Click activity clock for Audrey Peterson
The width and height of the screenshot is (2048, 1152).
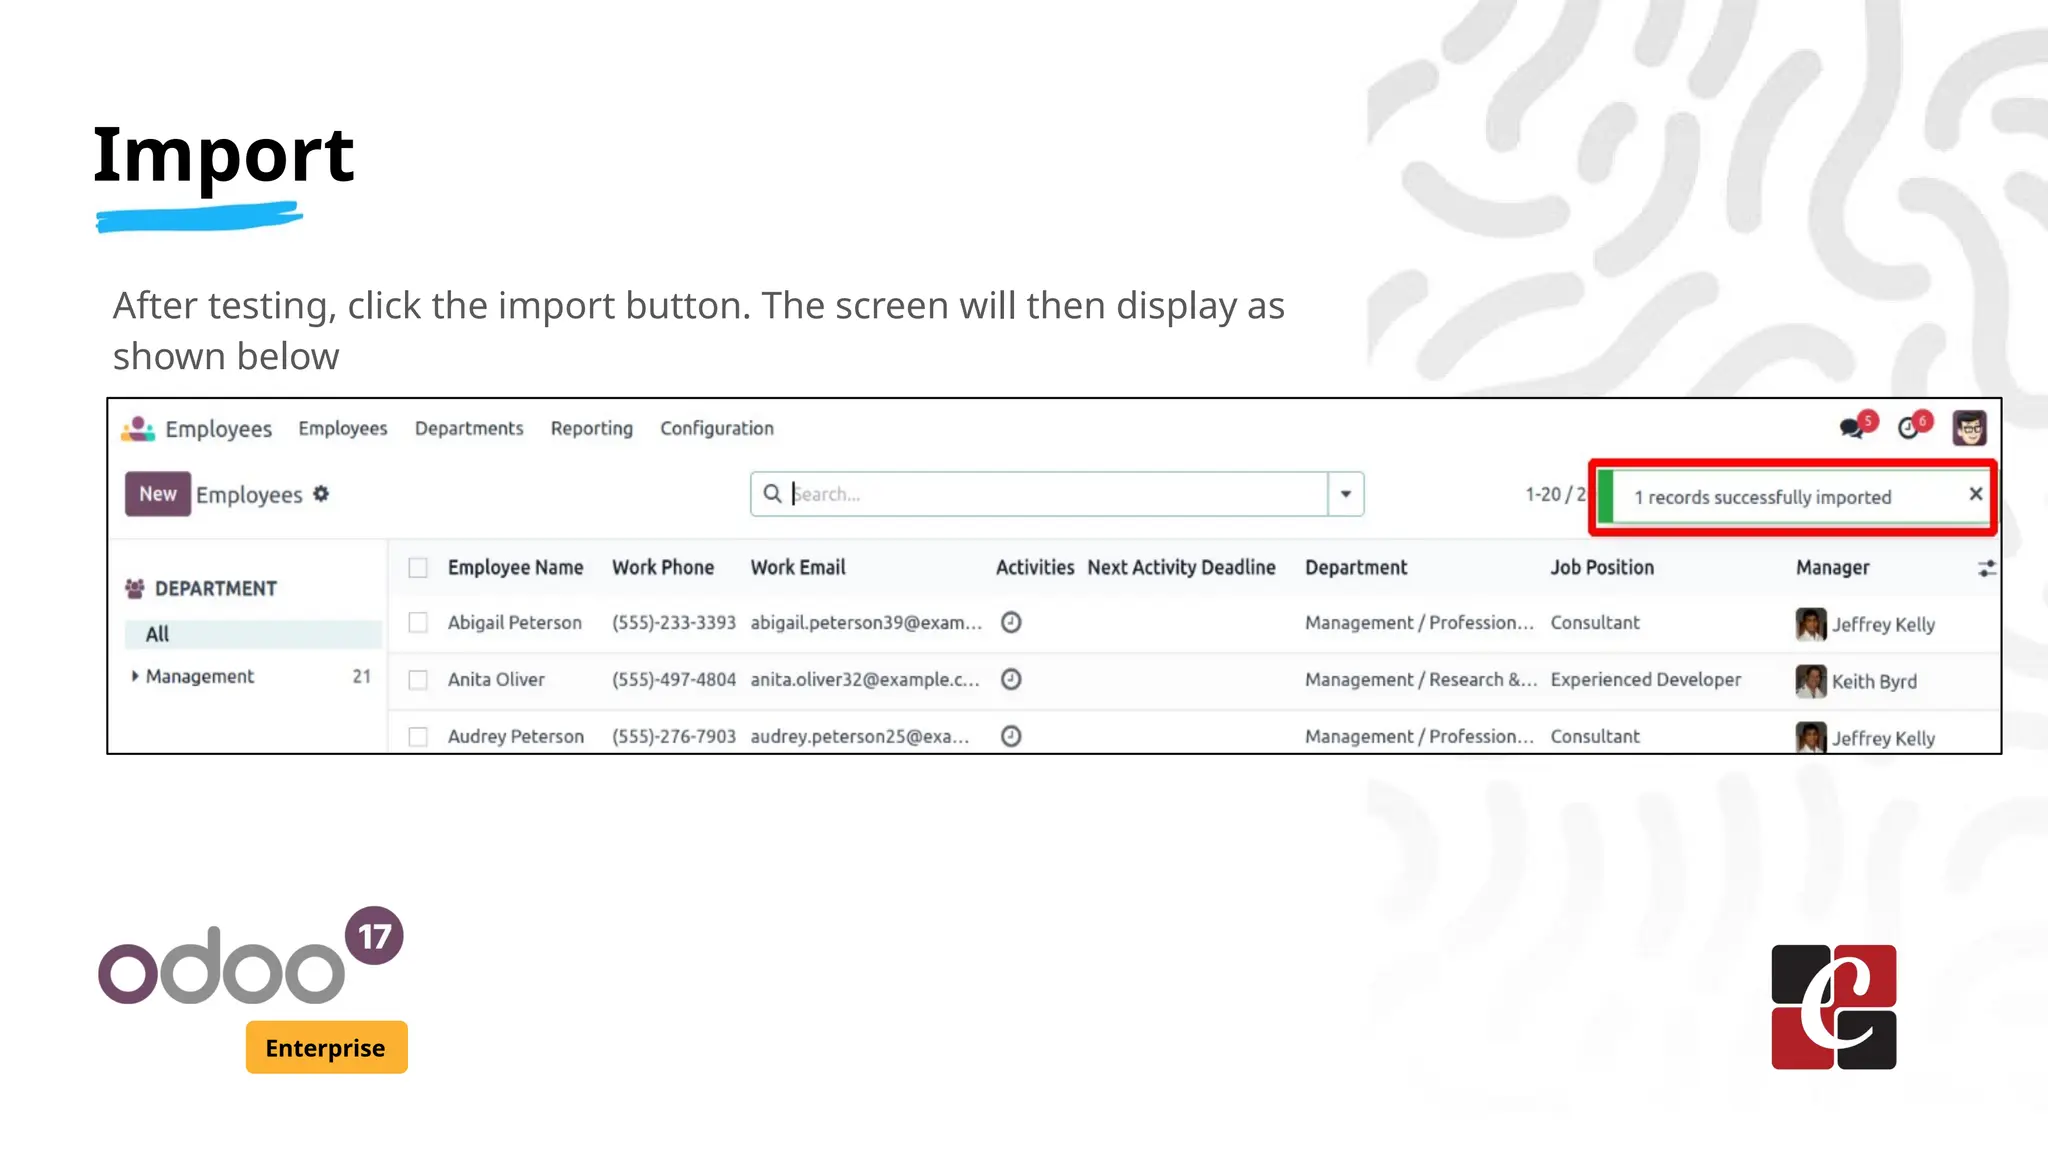[1011, 736]
